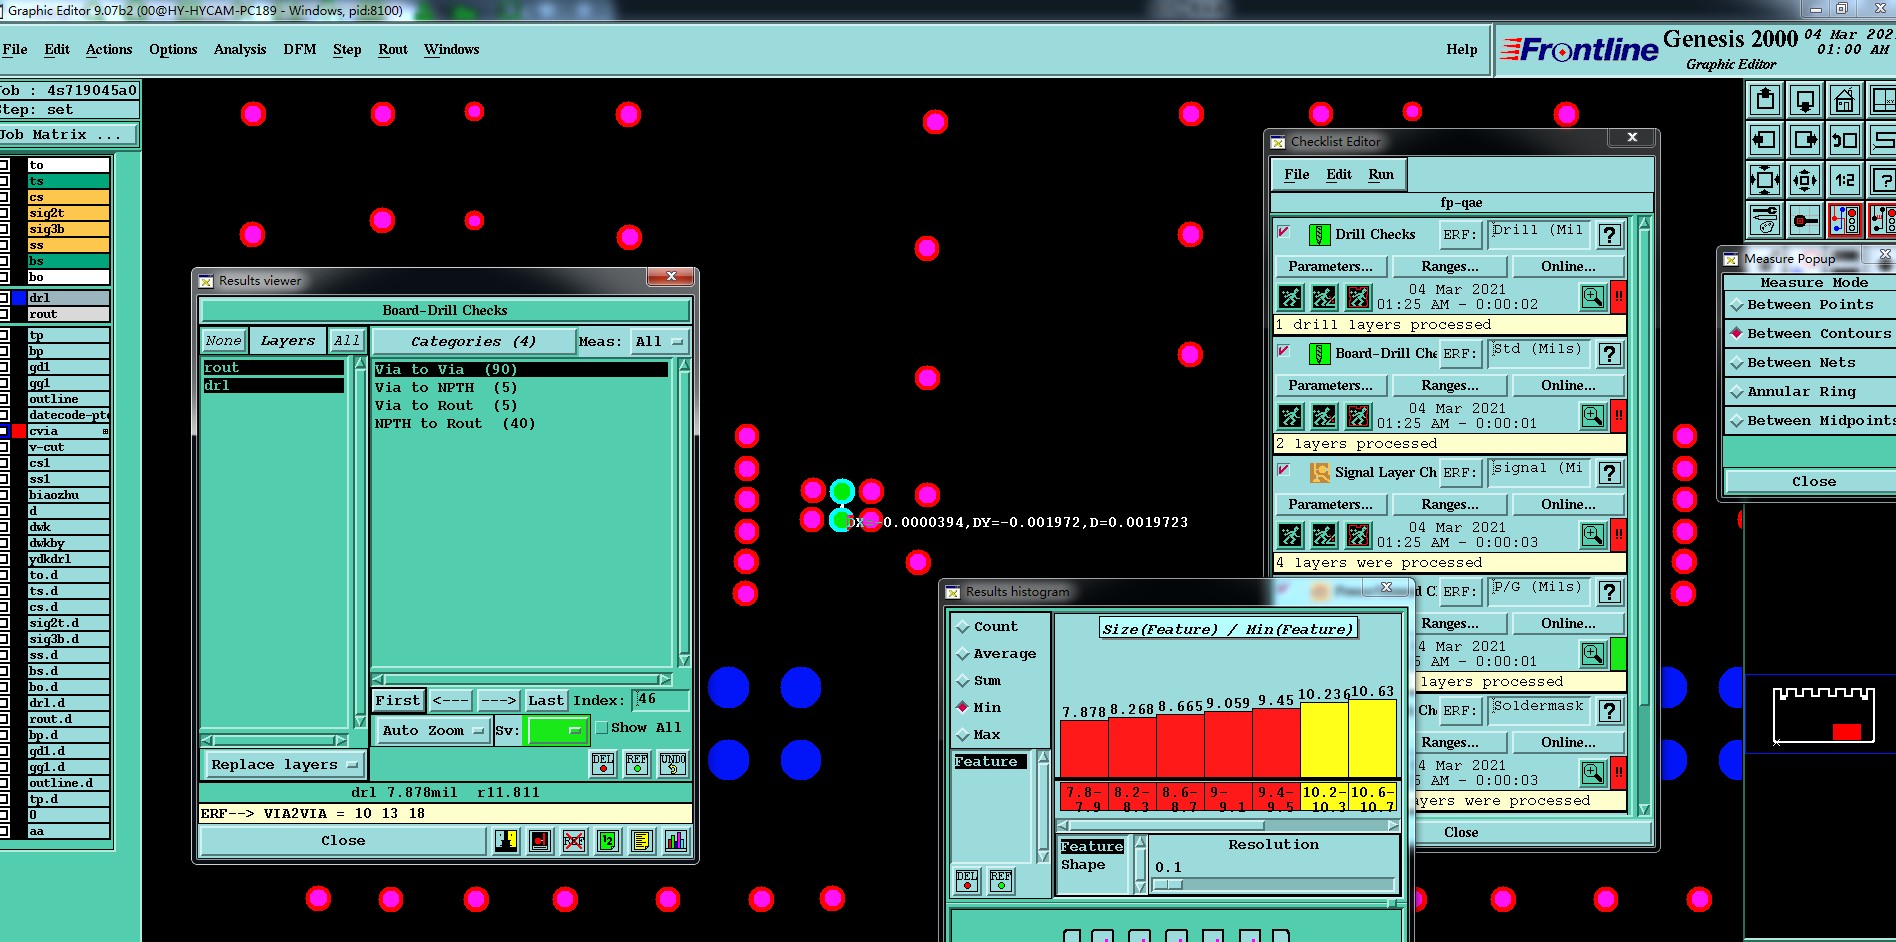Open the green Sv severity dropdown
The image size is (1896, 942).
[558, 731]
